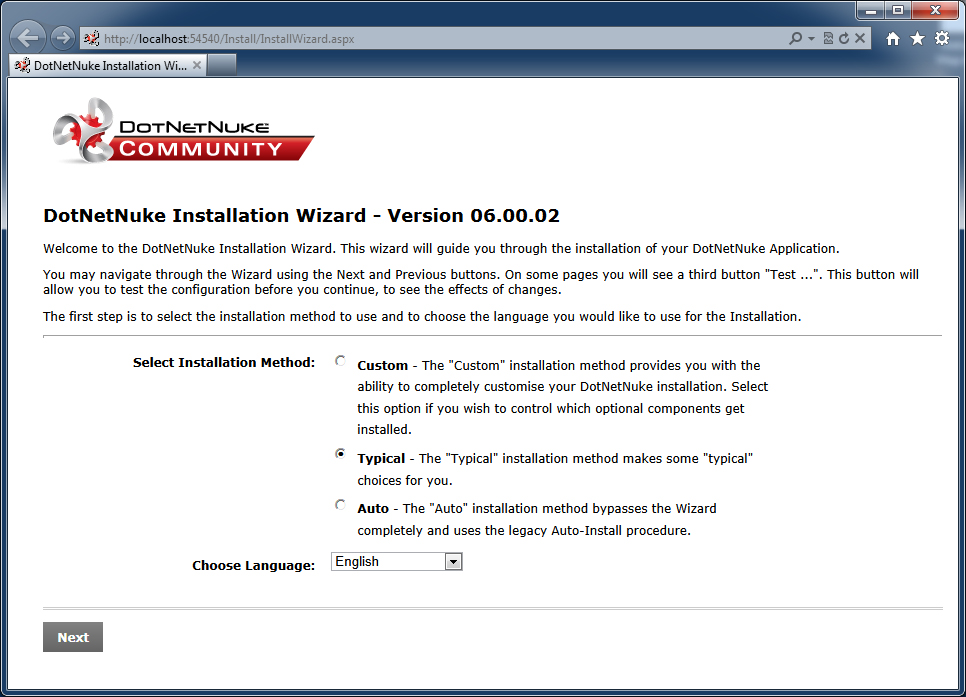
Task: Click the "Select Installation Method:" label
Action: 224,362
